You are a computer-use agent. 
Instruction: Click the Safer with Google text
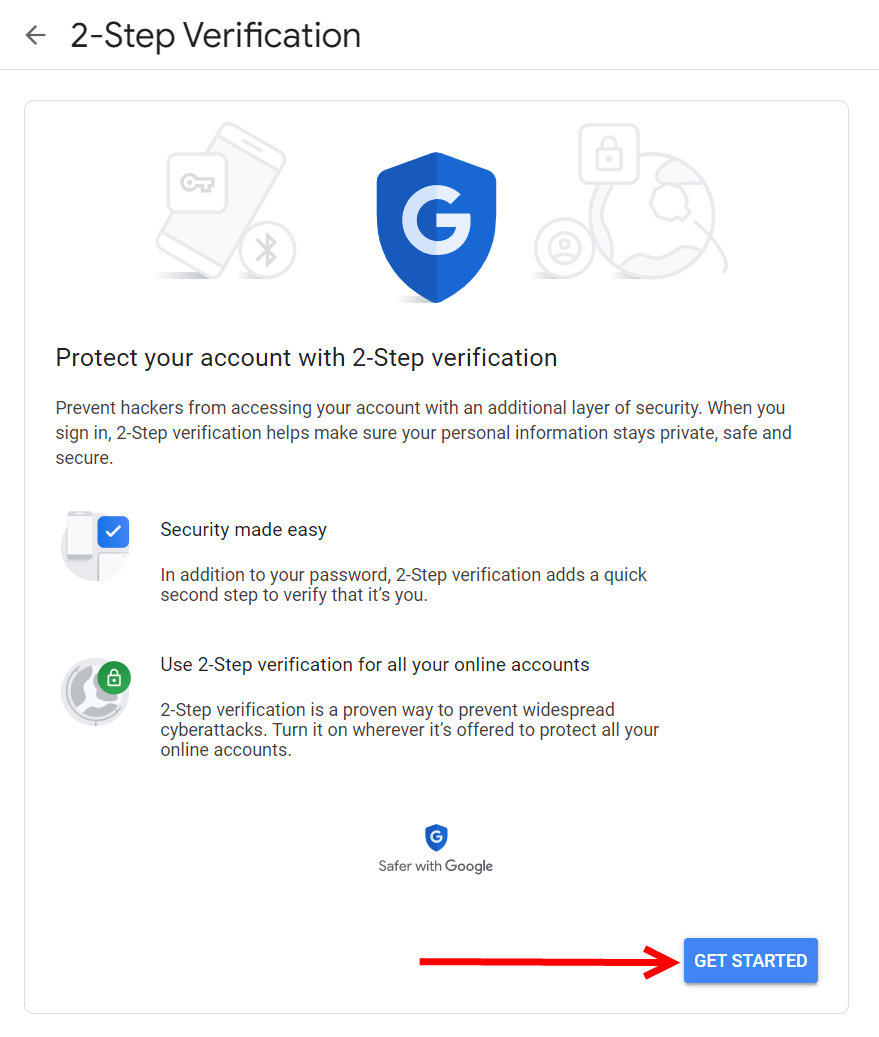click(436, 866)
